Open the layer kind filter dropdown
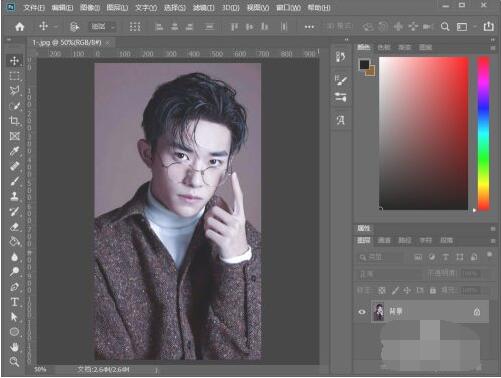This screenshot has height=378, width=501. point(380,257)
